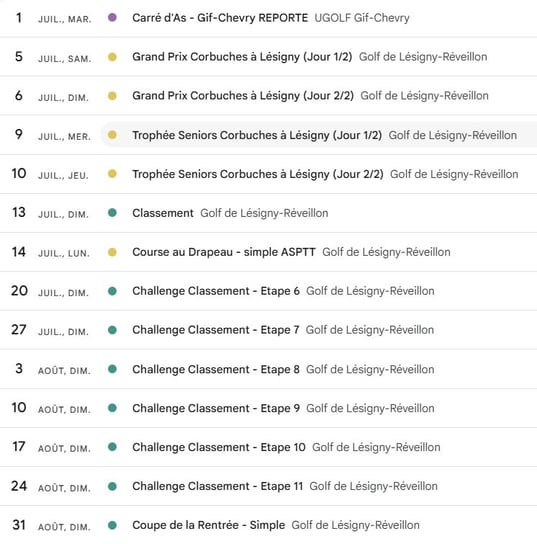The height and width of the screenshot is (544, 537).
Task: Click location text in Course au Drapeau row
Action: tap(386, 252)
